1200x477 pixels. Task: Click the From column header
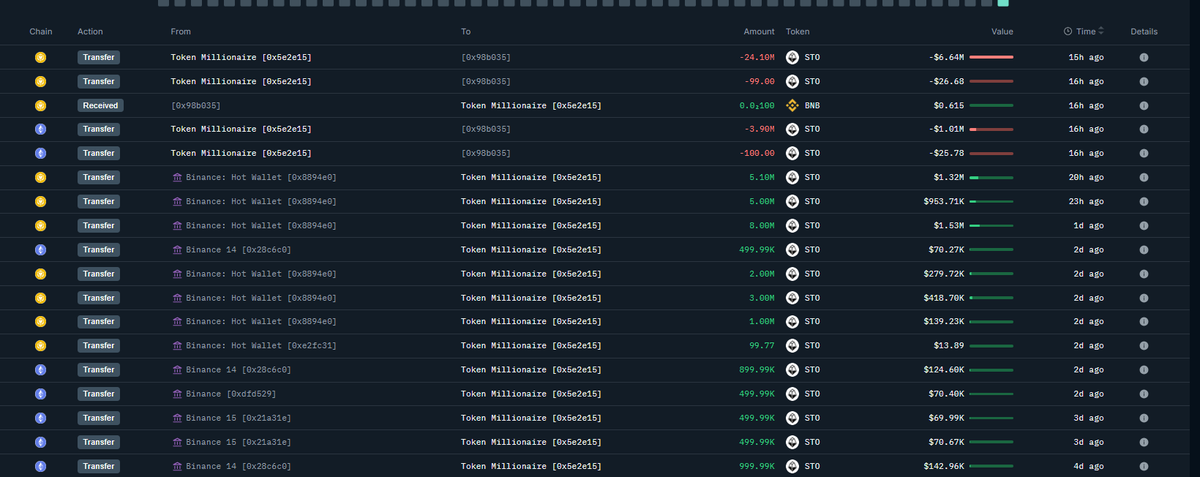[x=181, y=32]
